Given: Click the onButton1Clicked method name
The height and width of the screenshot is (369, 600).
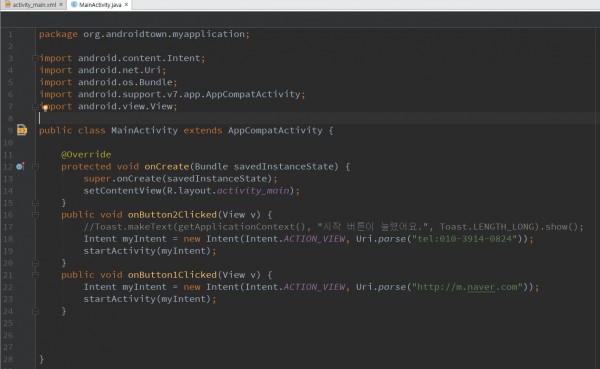Looking at the screenshot, I should pyautogui.click(x=172, y=275).
